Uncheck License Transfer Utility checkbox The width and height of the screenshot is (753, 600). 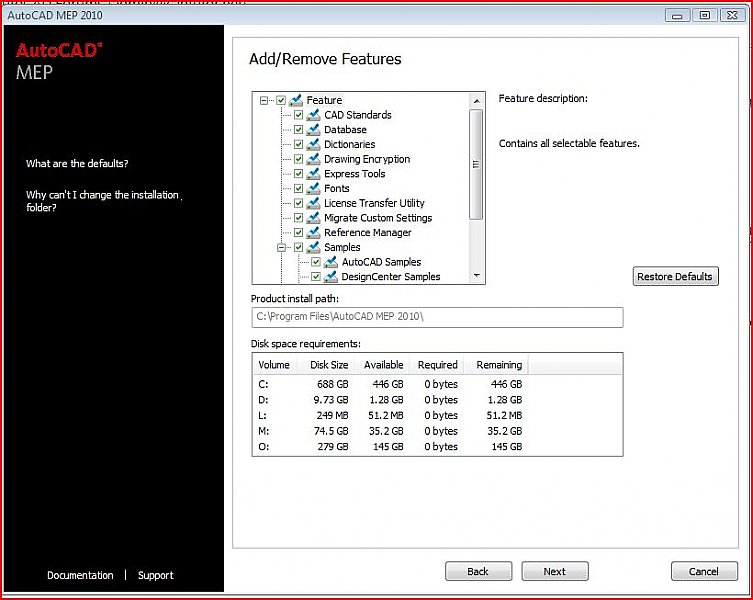pos(298,203)
